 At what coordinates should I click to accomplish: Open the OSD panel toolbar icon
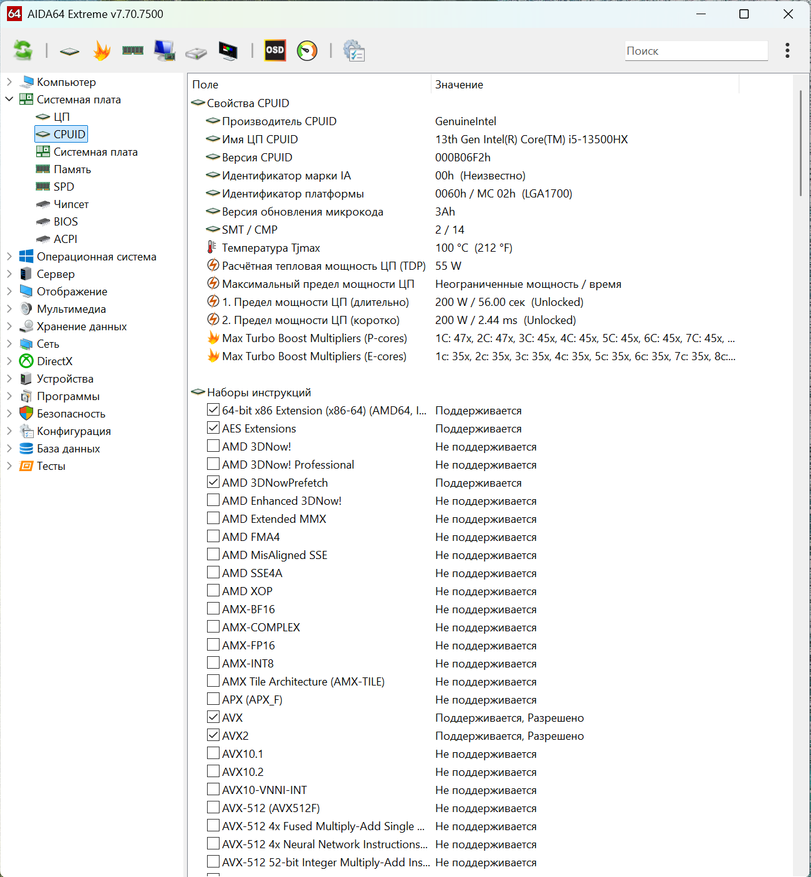point(274,51)
